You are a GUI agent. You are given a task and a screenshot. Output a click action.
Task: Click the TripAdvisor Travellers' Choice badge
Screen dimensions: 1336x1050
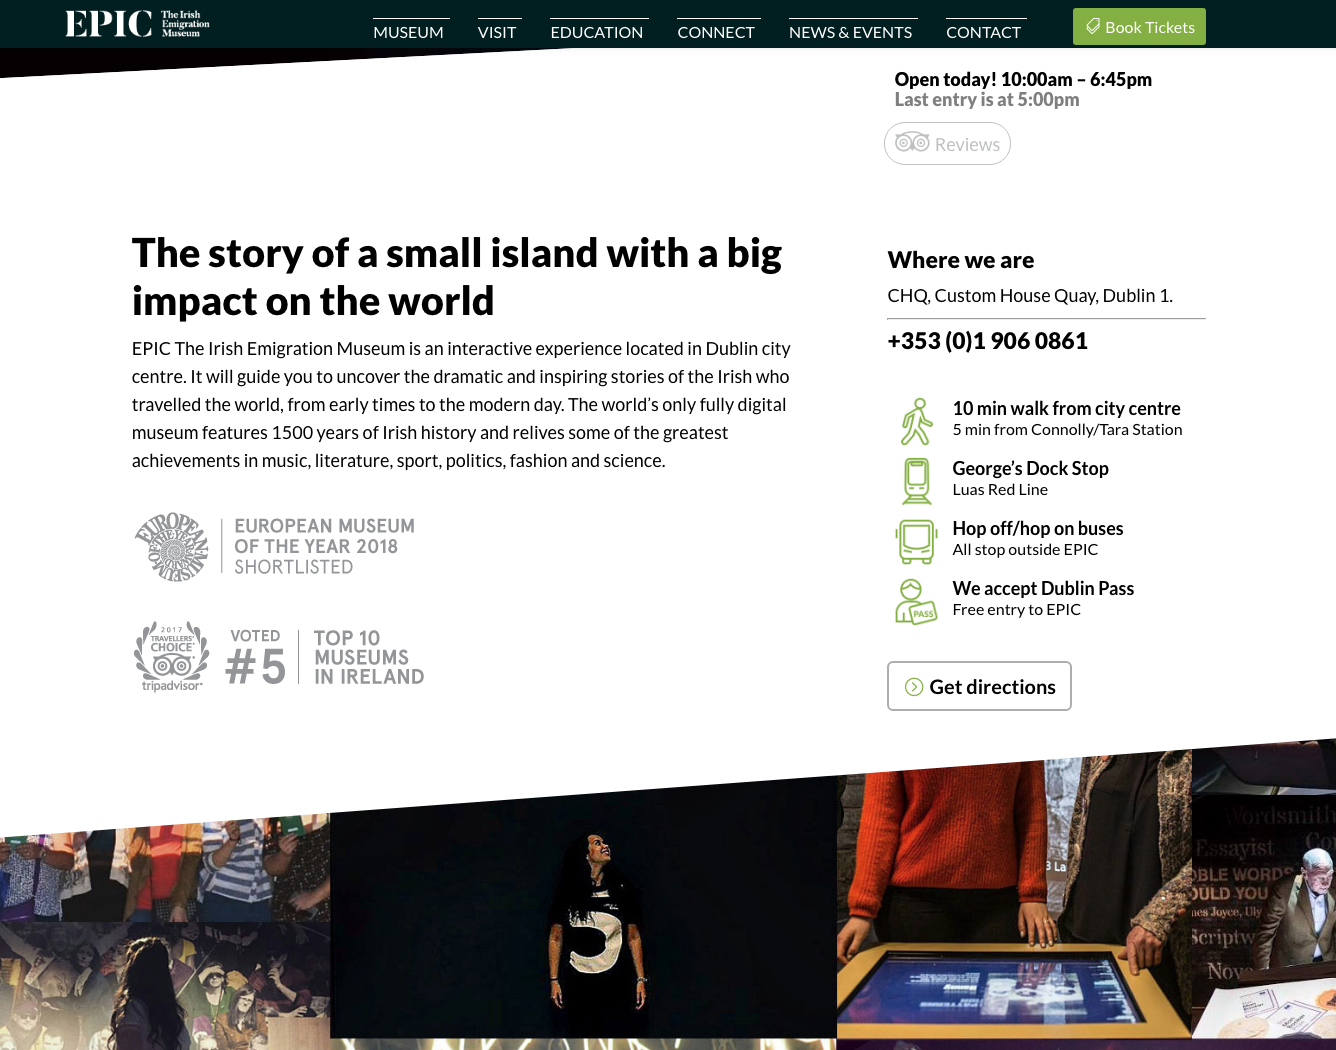pos(171,656)
